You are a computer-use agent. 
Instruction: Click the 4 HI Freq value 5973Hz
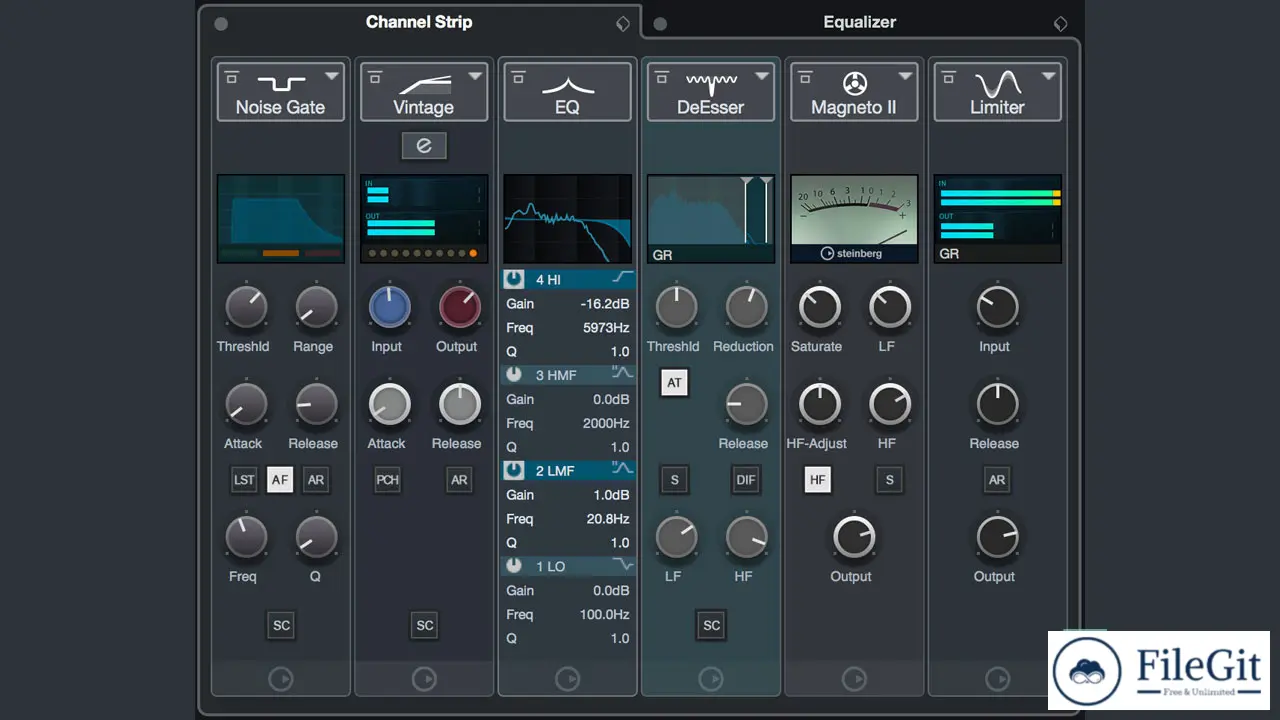pyautogui.click(x=606, y=328)
